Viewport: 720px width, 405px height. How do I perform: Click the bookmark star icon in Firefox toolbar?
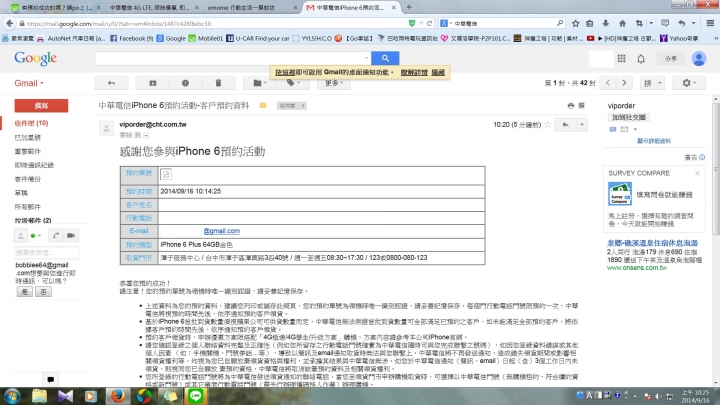(575, 23)
